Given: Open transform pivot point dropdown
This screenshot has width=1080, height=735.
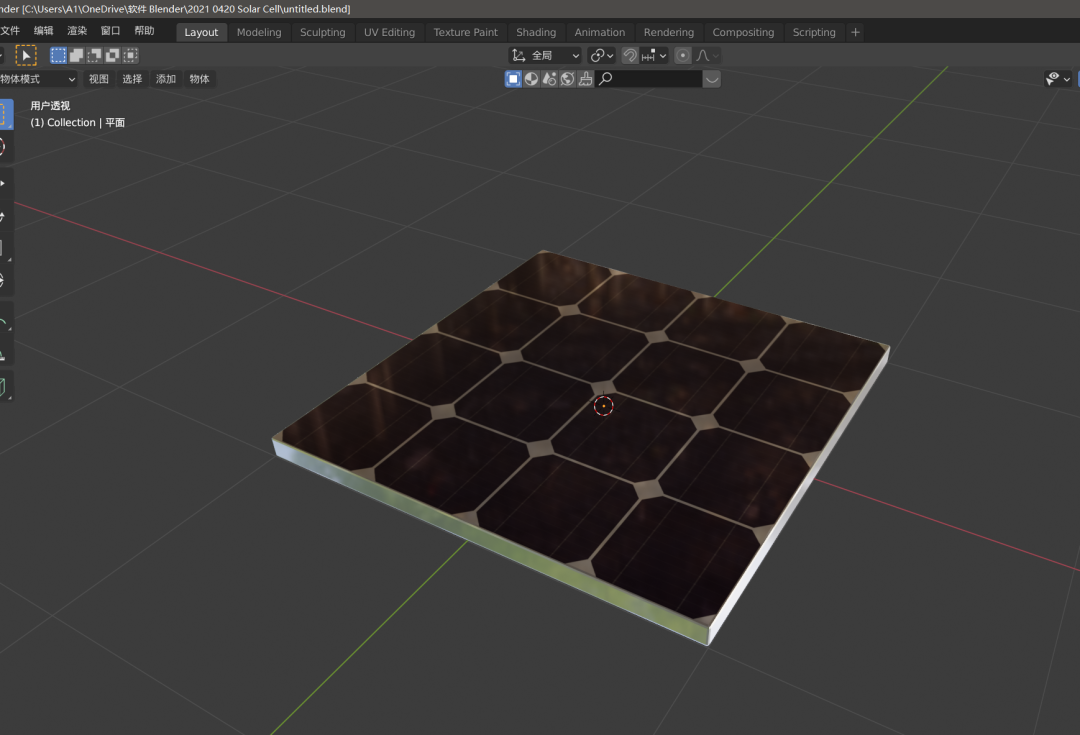Looking at the screenshot, I should pyautogui.click(x=602, y=55).
